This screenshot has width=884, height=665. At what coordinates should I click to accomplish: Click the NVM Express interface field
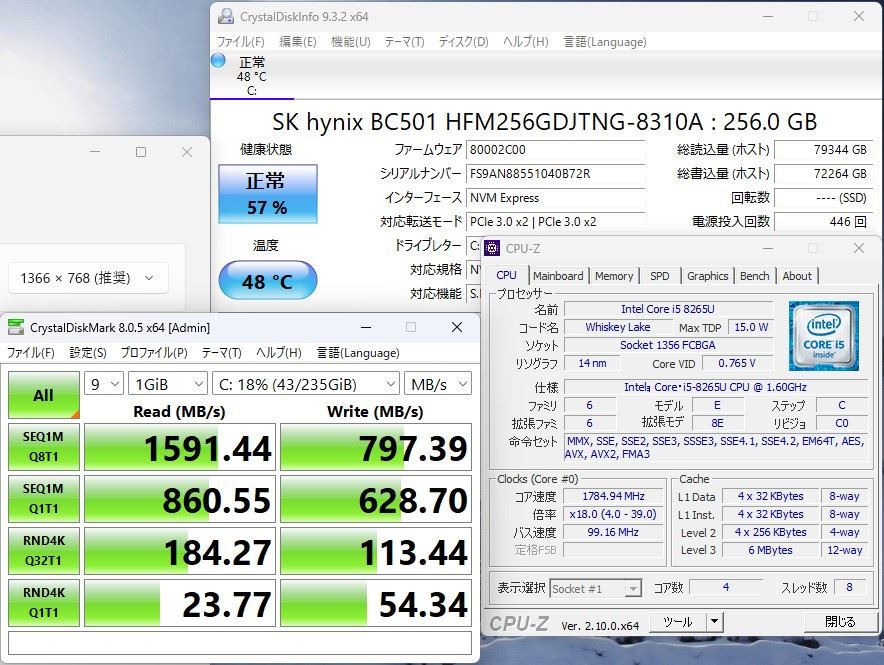555,198
